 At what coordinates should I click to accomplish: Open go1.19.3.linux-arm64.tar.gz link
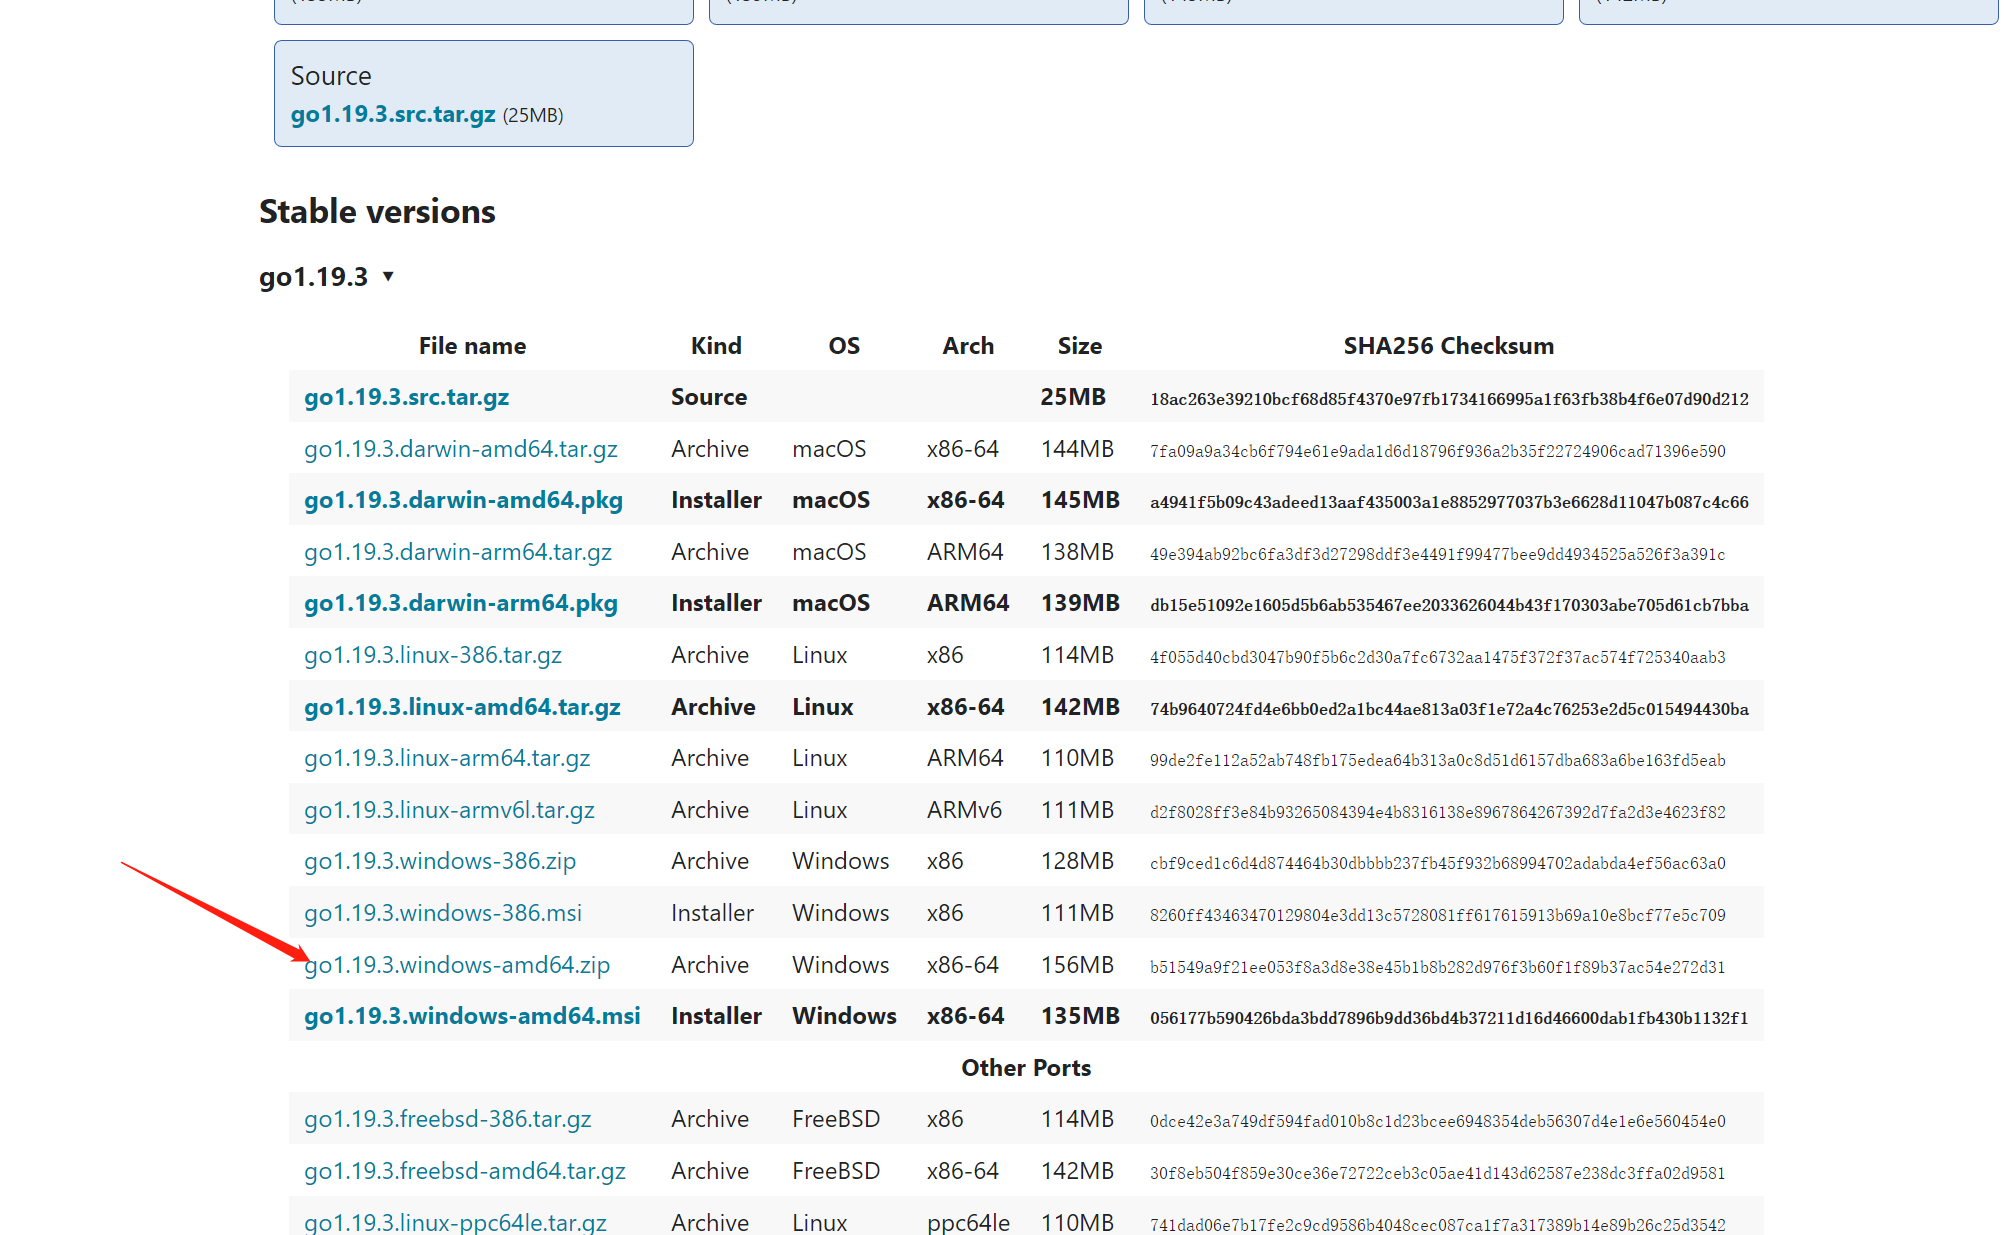point(446,758)
